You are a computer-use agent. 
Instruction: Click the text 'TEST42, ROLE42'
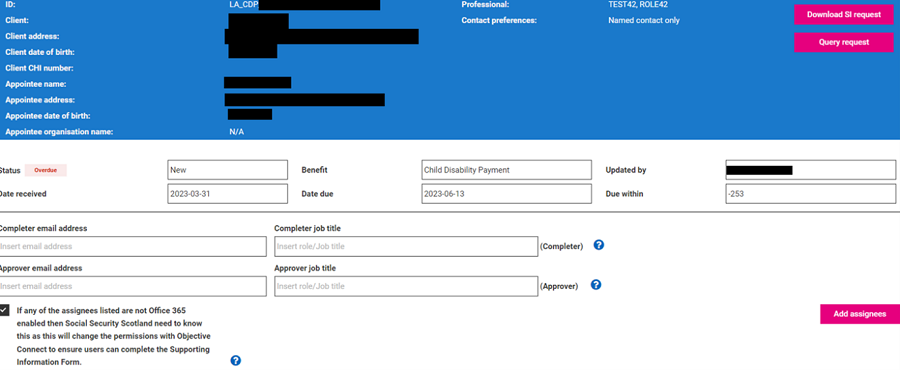pos(638,5)
